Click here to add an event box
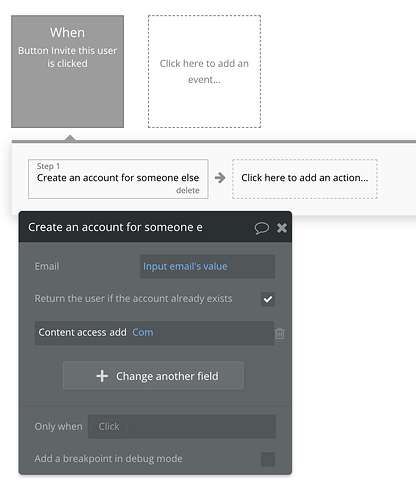 click(204, 71)
